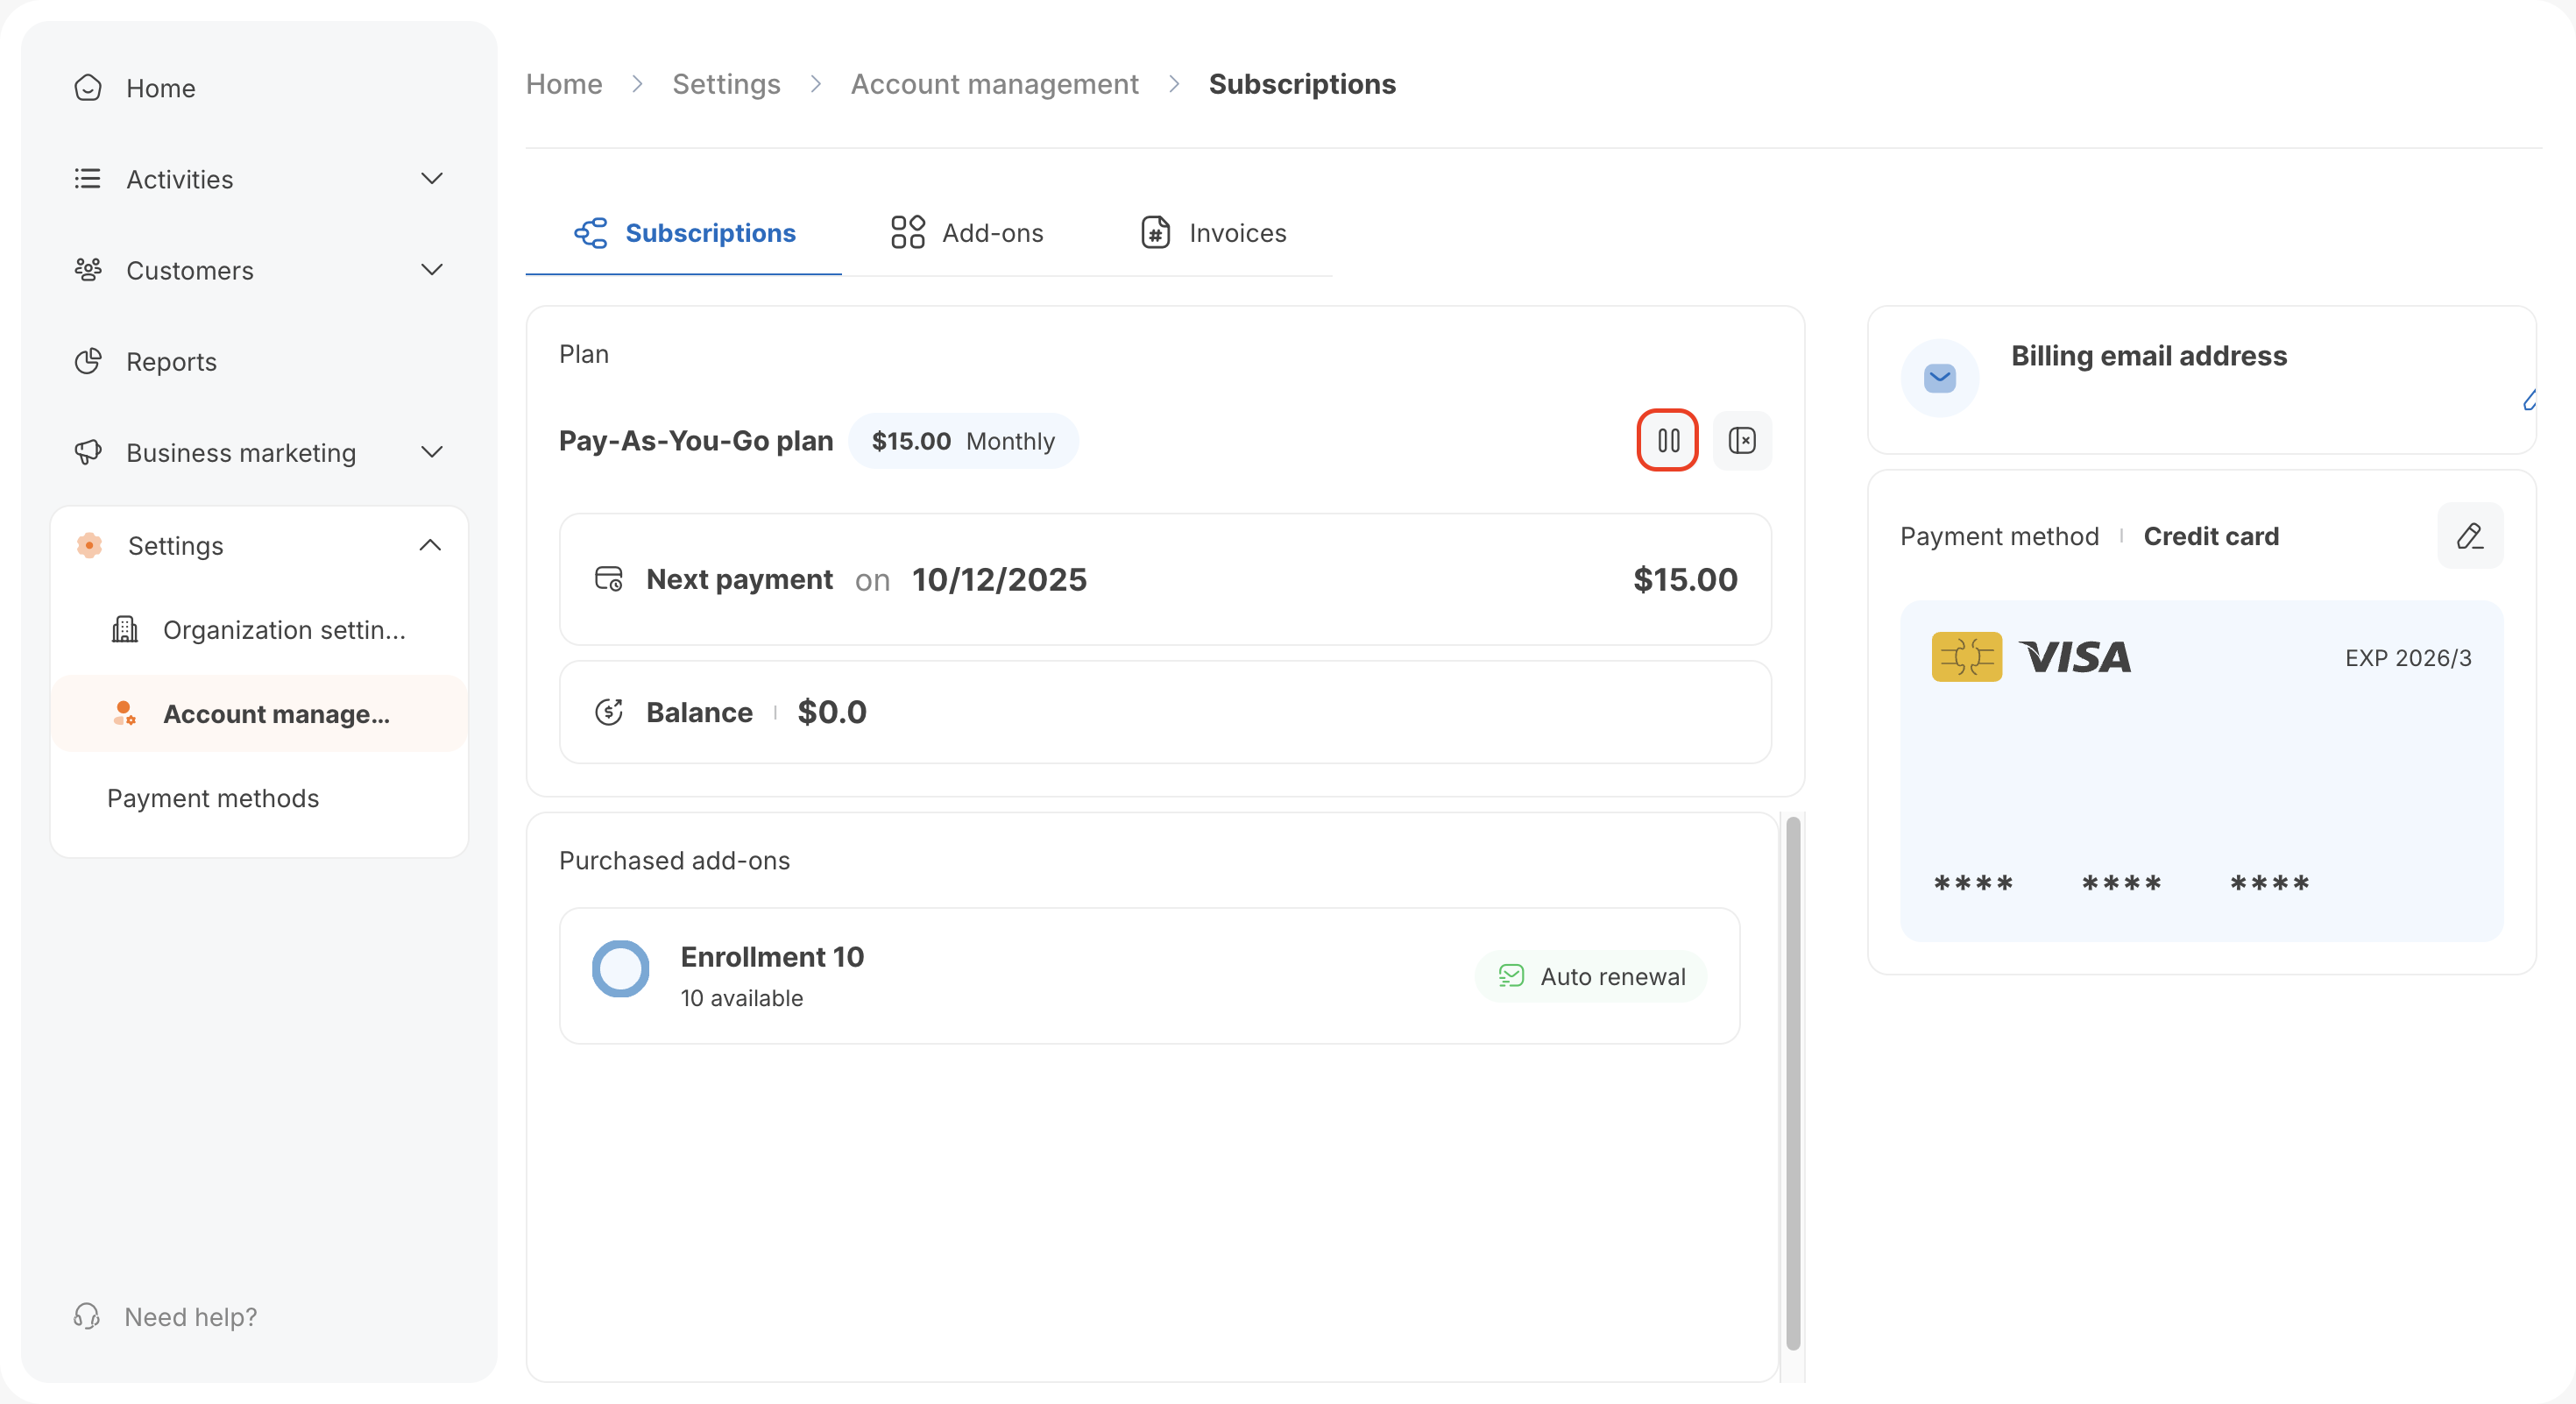
Task: Click the Next payment calendar icon
Action: click(x=608, y=579)
